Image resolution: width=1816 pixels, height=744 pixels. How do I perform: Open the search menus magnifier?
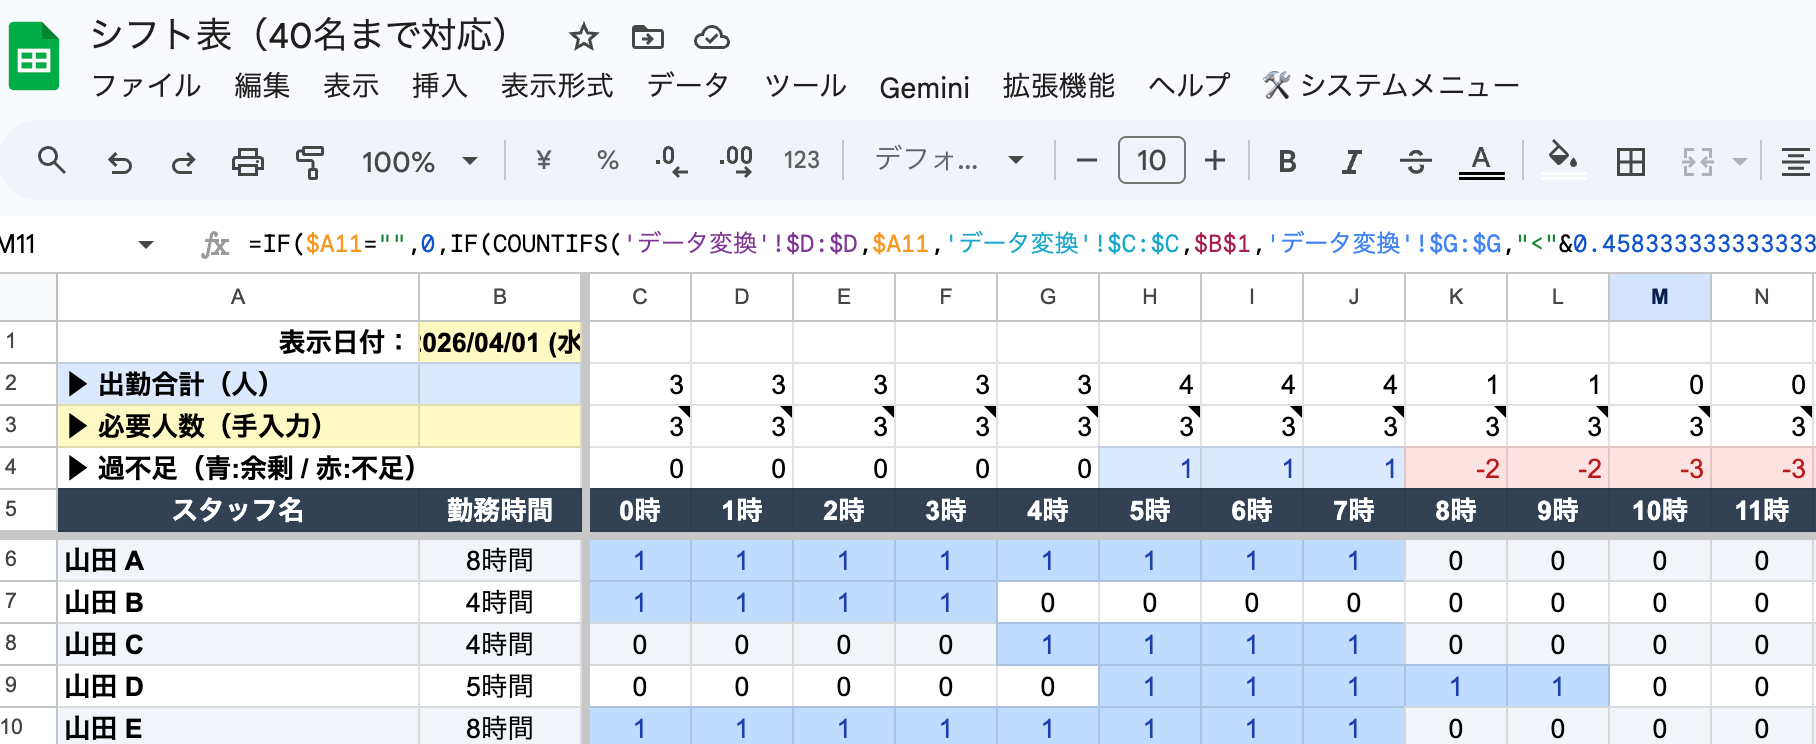(x=51, y=160)
